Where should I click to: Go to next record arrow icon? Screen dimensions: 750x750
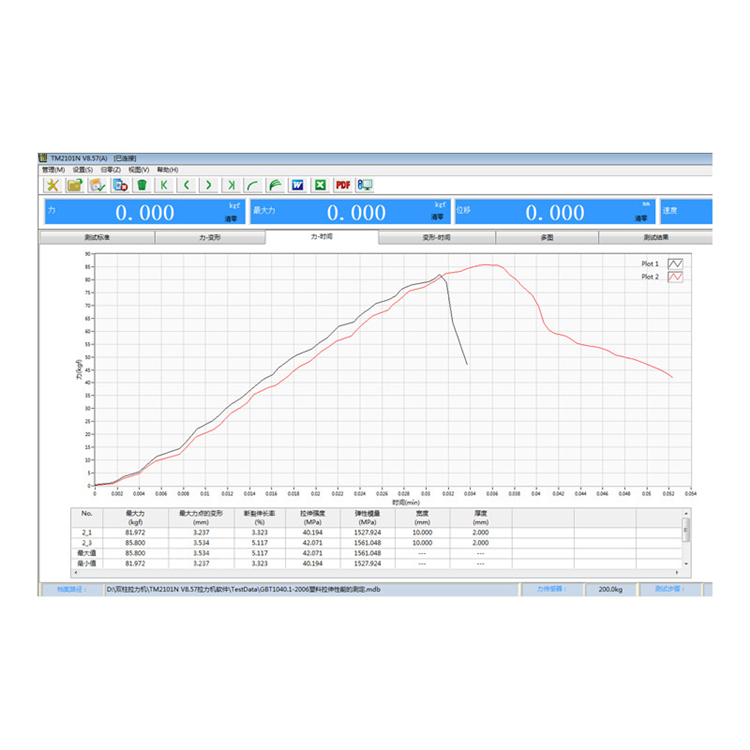[208, 185]
